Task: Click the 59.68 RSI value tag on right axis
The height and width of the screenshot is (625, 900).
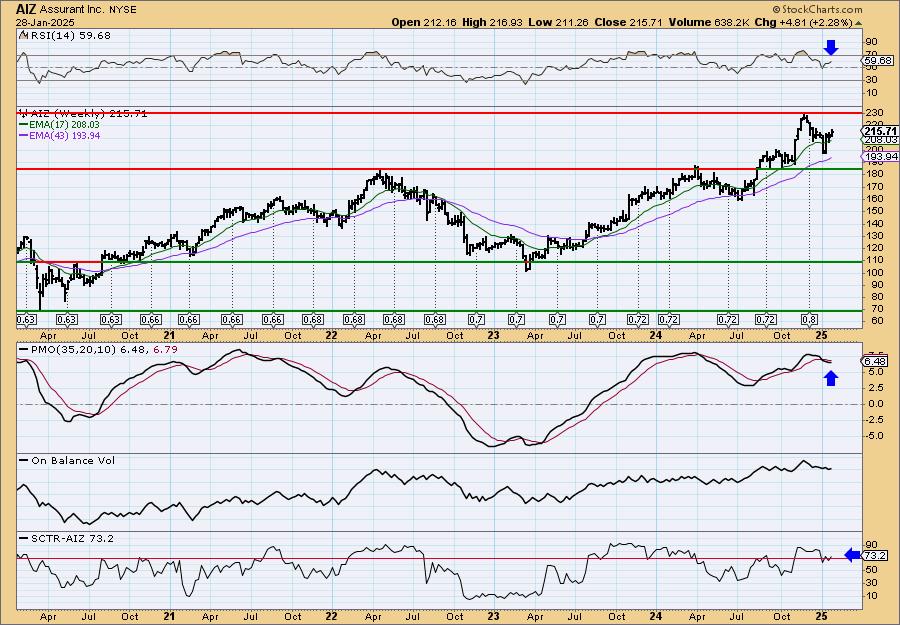Action: (x=878, y=61)
